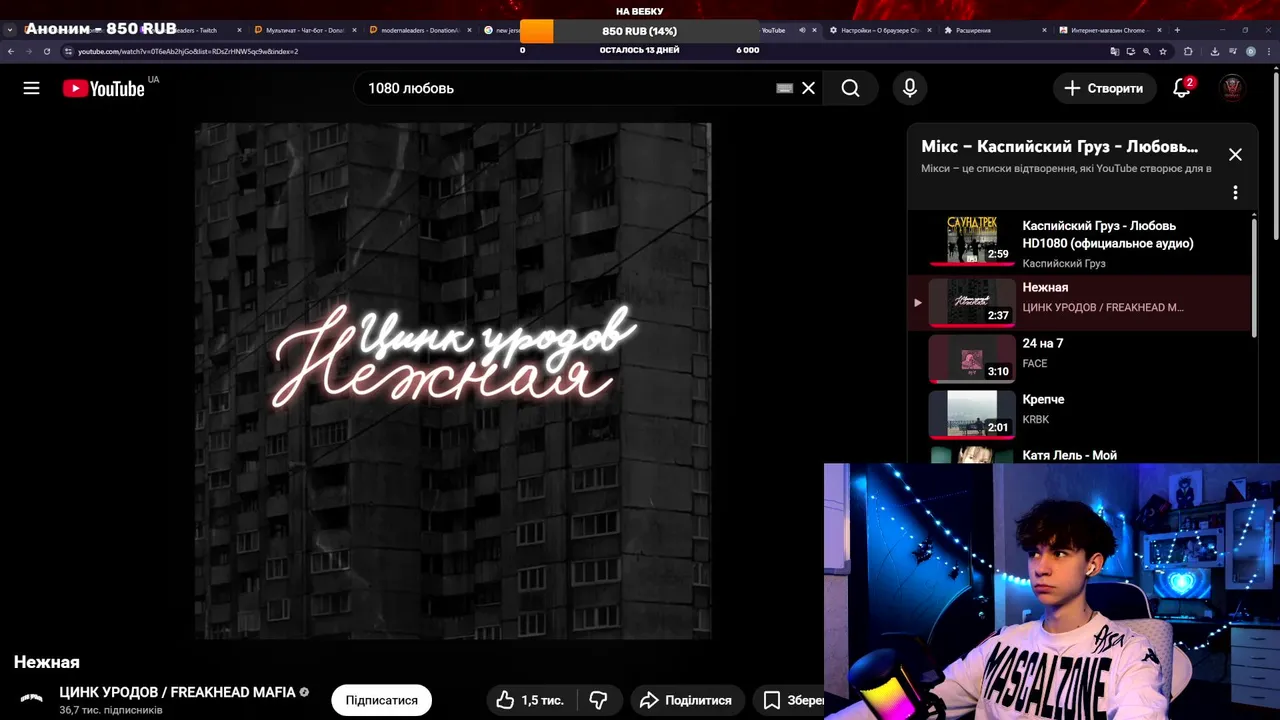This screenshot has height=720, width=1280.
Task: Switch to Настройки – О браузере Chrome tab
Action: click(880, 30)
